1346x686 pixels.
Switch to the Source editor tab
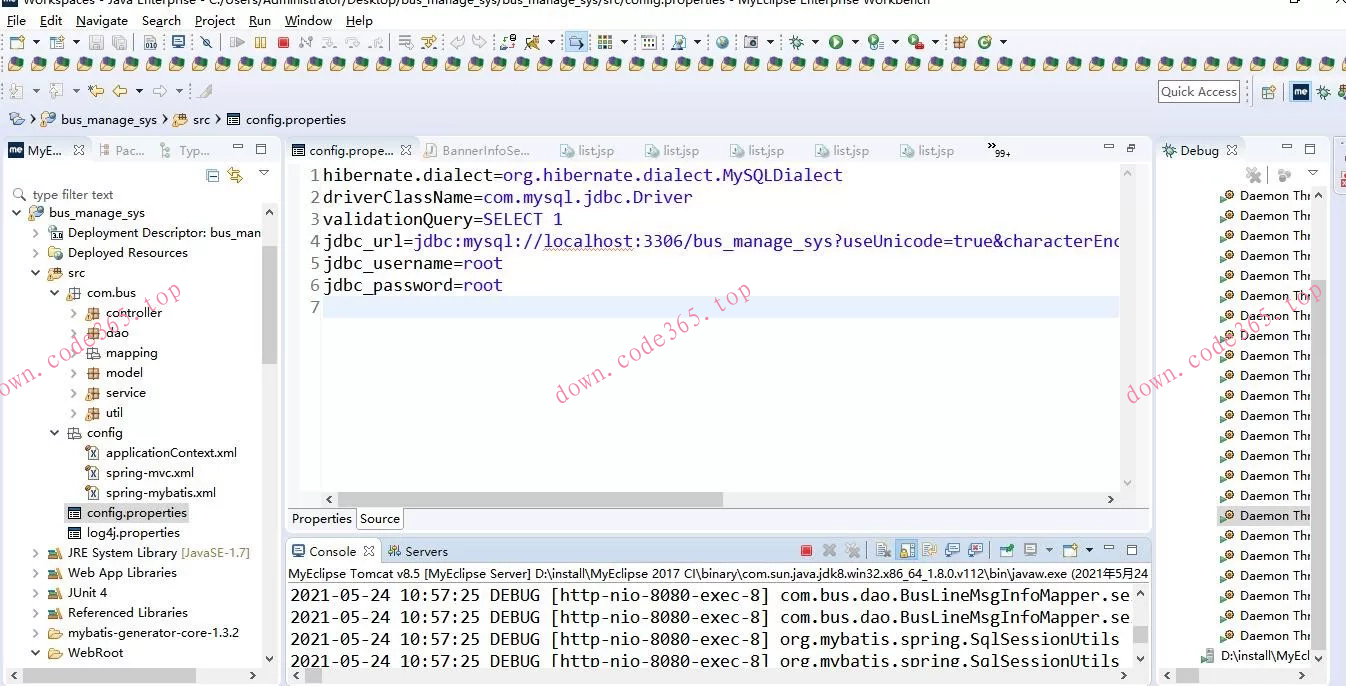(380, 519)
